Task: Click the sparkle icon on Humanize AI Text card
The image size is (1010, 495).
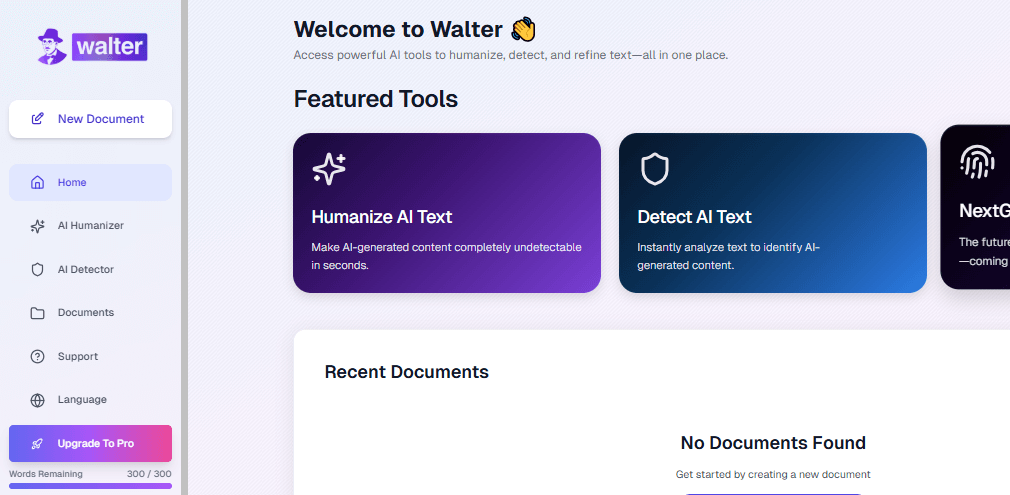Action: tap(329, 170)
